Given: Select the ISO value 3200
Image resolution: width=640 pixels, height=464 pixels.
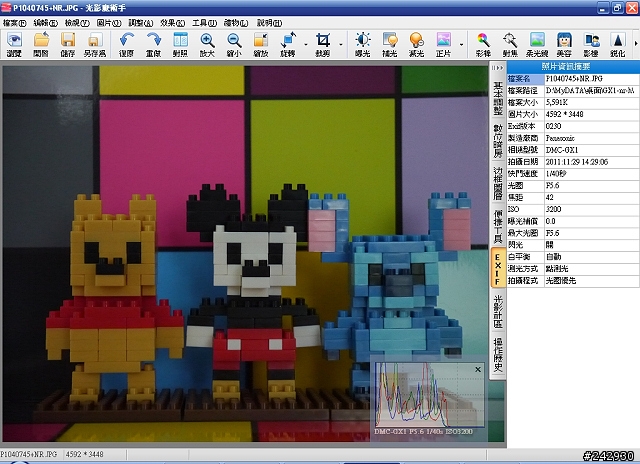Looking at the screenshot, I should coord(553,209).
